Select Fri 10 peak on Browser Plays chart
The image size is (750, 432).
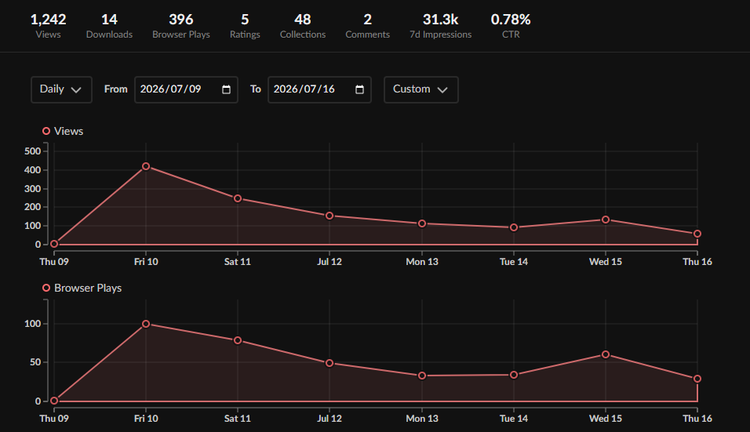pos(146,324)
